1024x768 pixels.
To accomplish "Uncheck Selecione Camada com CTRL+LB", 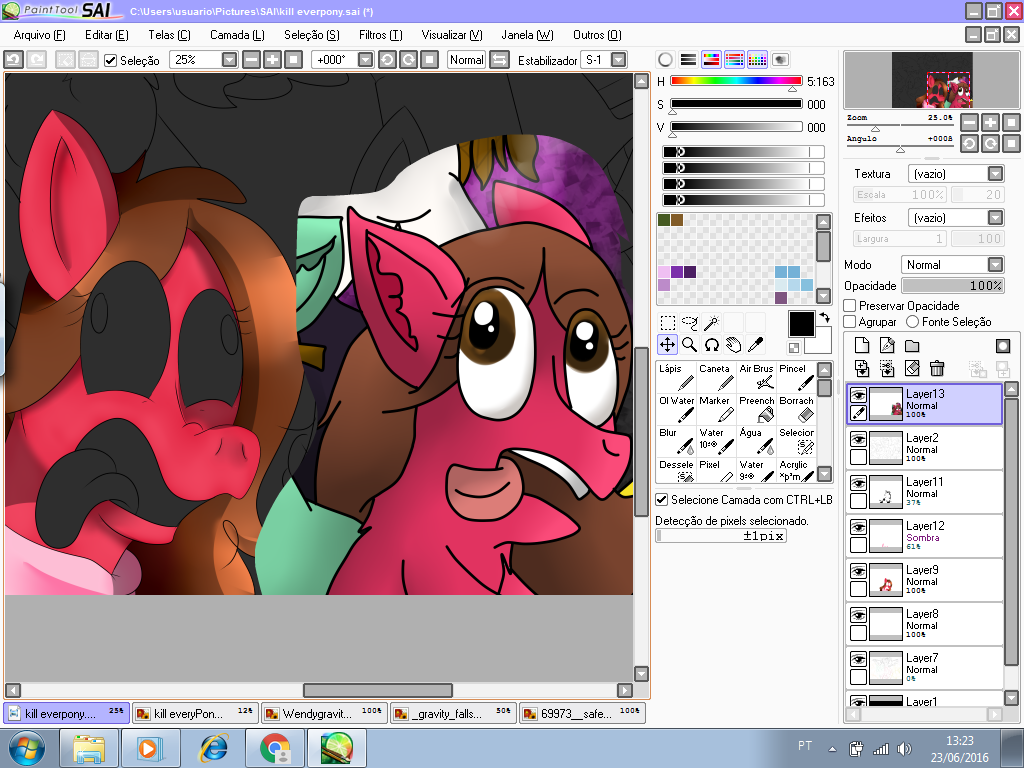I will (x=662, y=499).
